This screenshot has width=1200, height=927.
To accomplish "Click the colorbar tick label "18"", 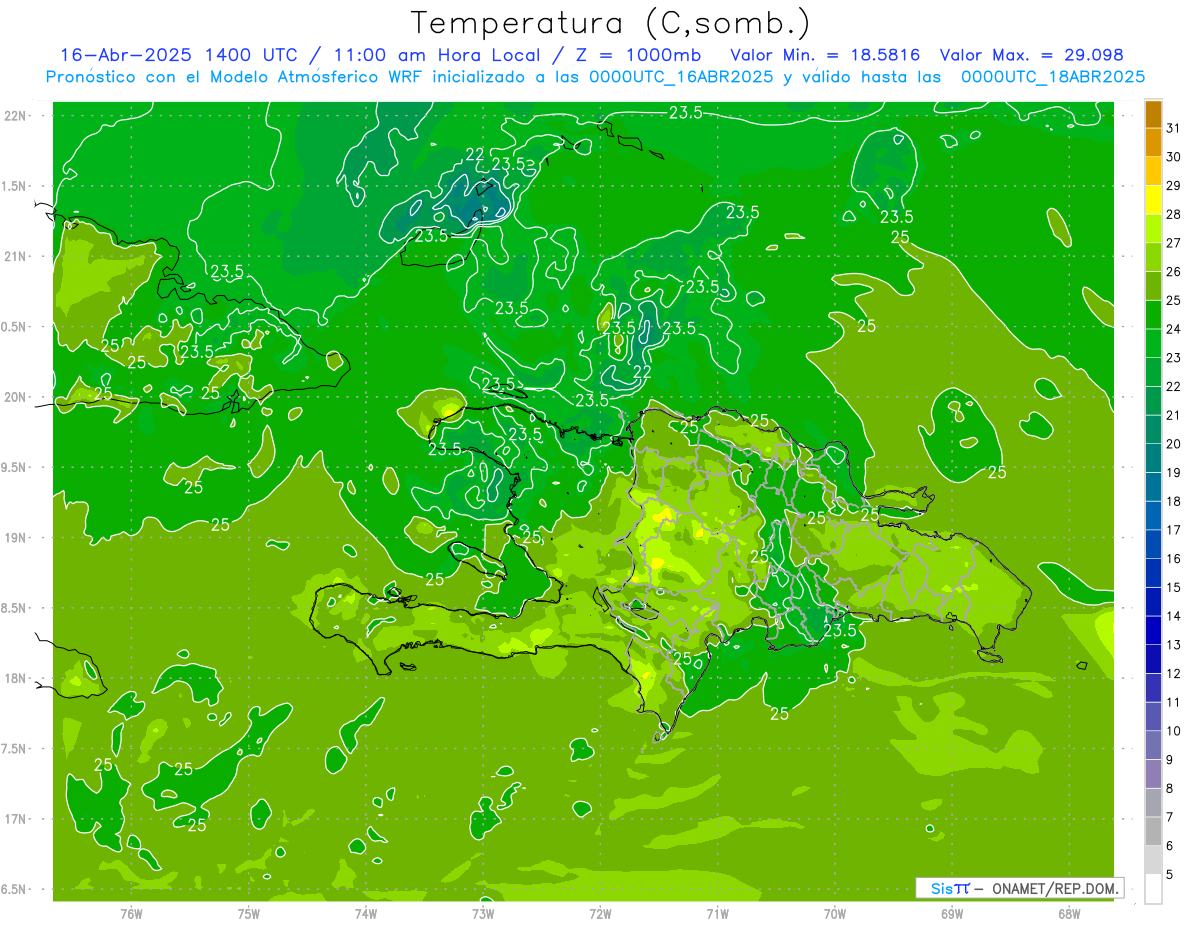I will (x=1174, y=502).
